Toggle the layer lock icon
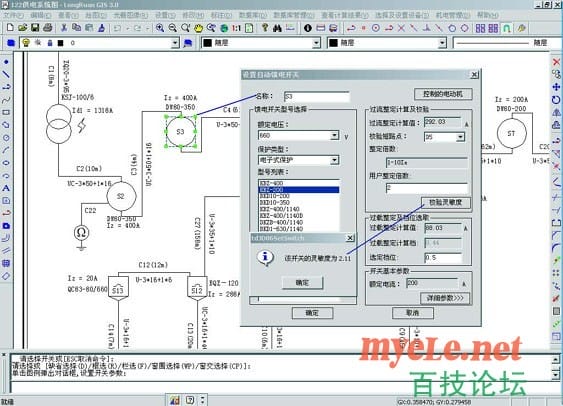This screenshot has height=406, width=563. (x=50, y=43)
